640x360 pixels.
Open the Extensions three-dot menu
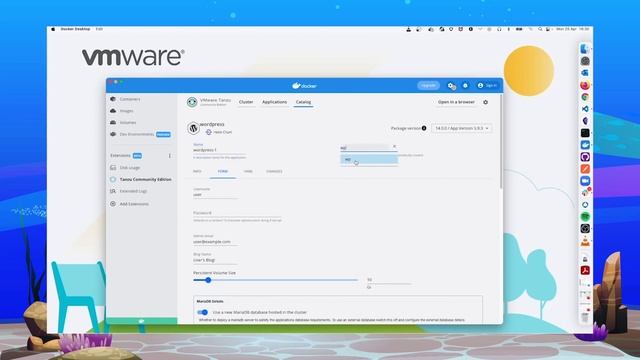[170, 156]
